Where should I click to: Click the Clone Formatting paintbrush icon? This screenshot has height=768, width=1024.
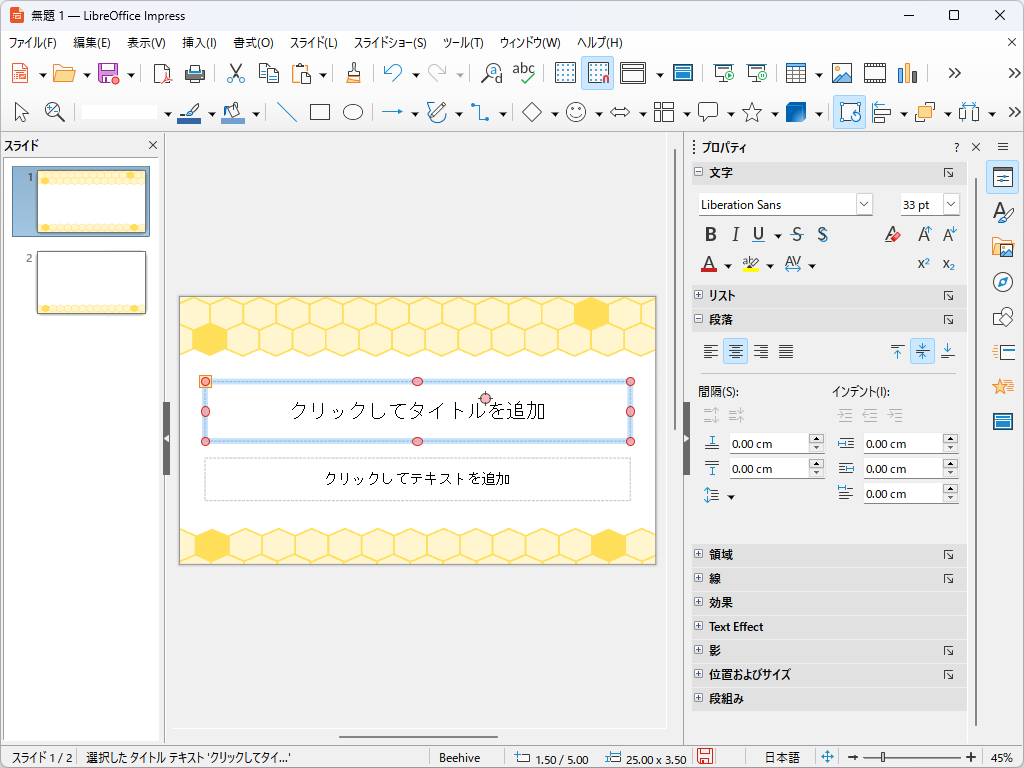[x=353, y=73]
